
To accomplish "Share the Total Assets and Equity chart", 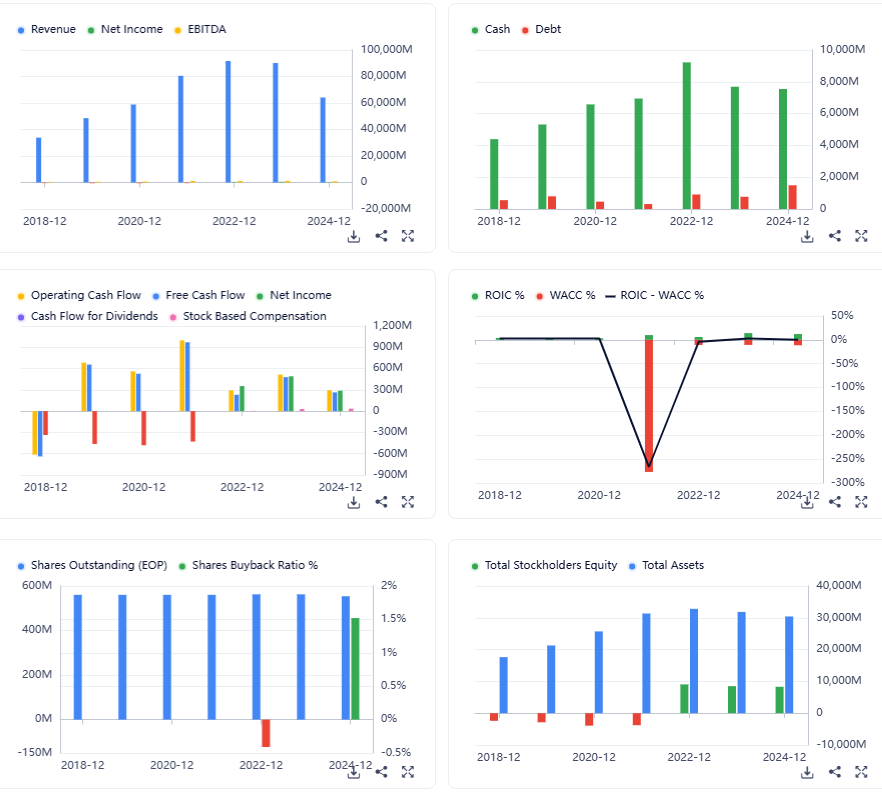I will tap(835, 772).
